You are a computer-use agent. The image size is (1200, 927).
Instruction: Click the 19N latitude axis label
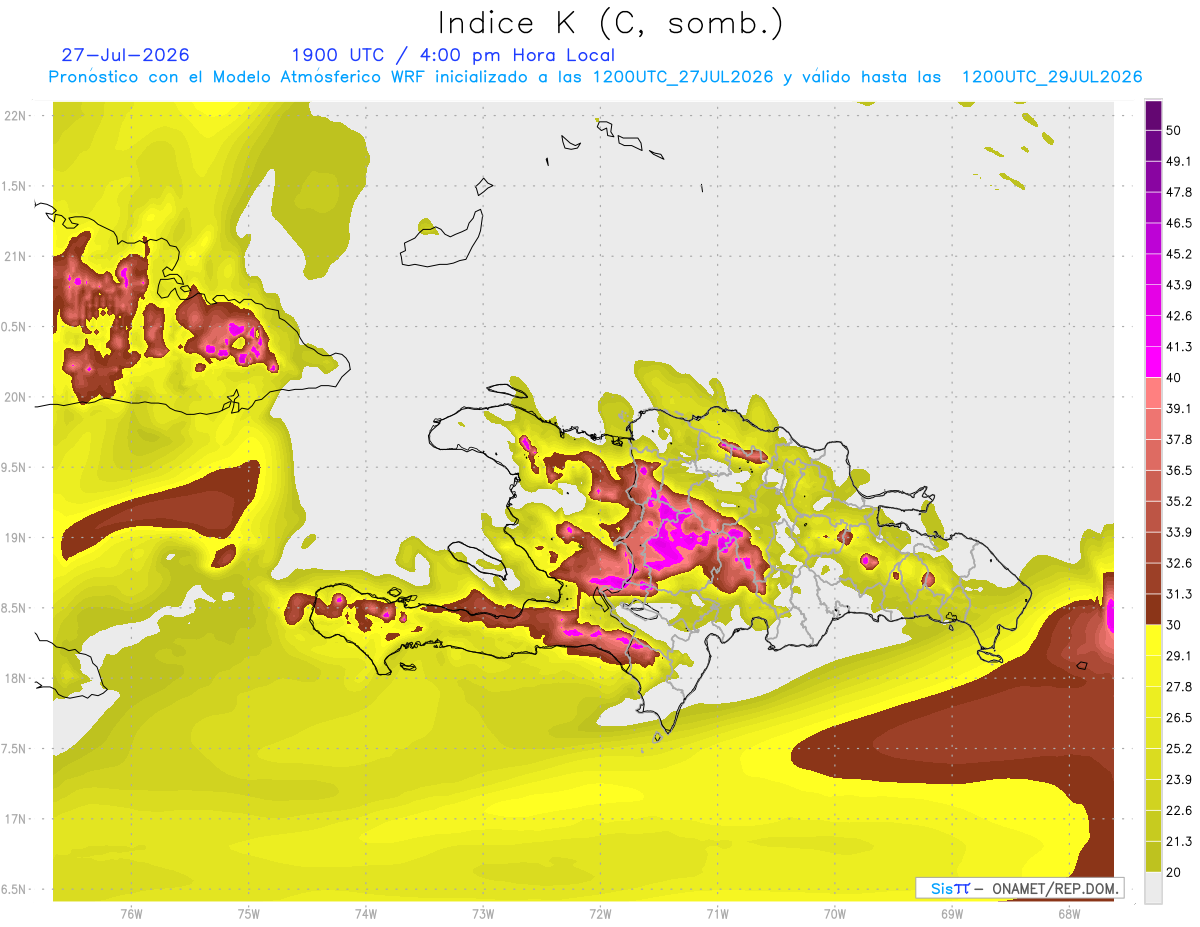16,537
